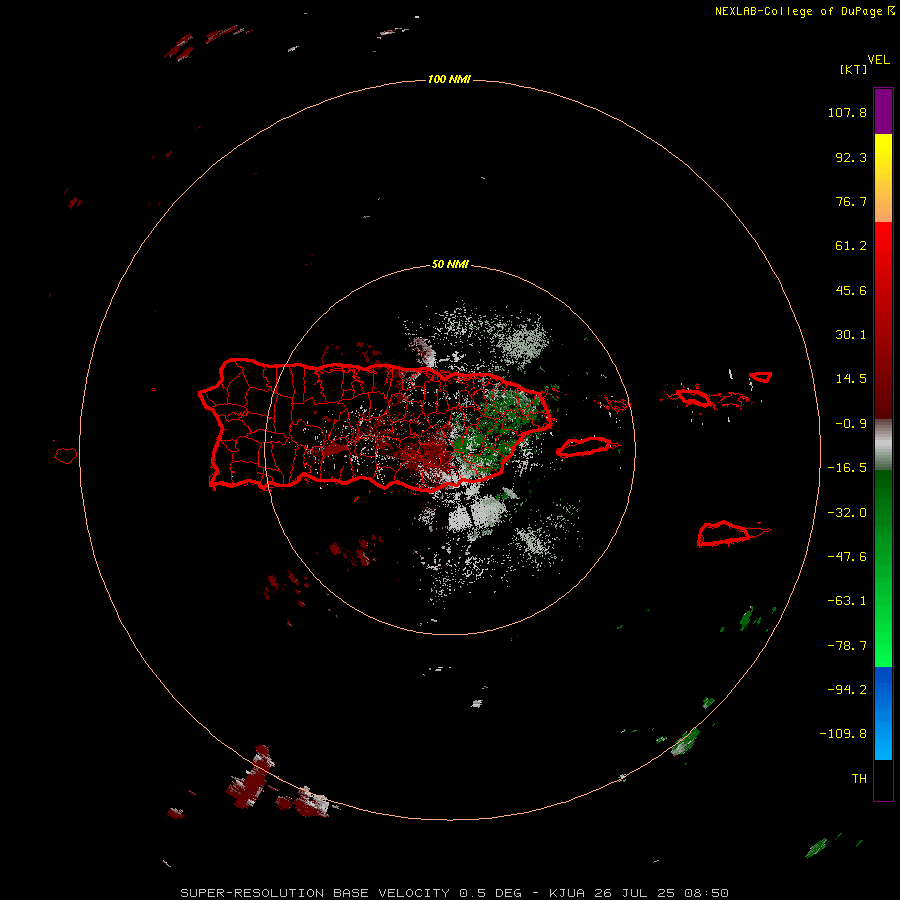The image size is (900, 900).
Task: Click the [KT] units label
Action: (x=854, y=69)
